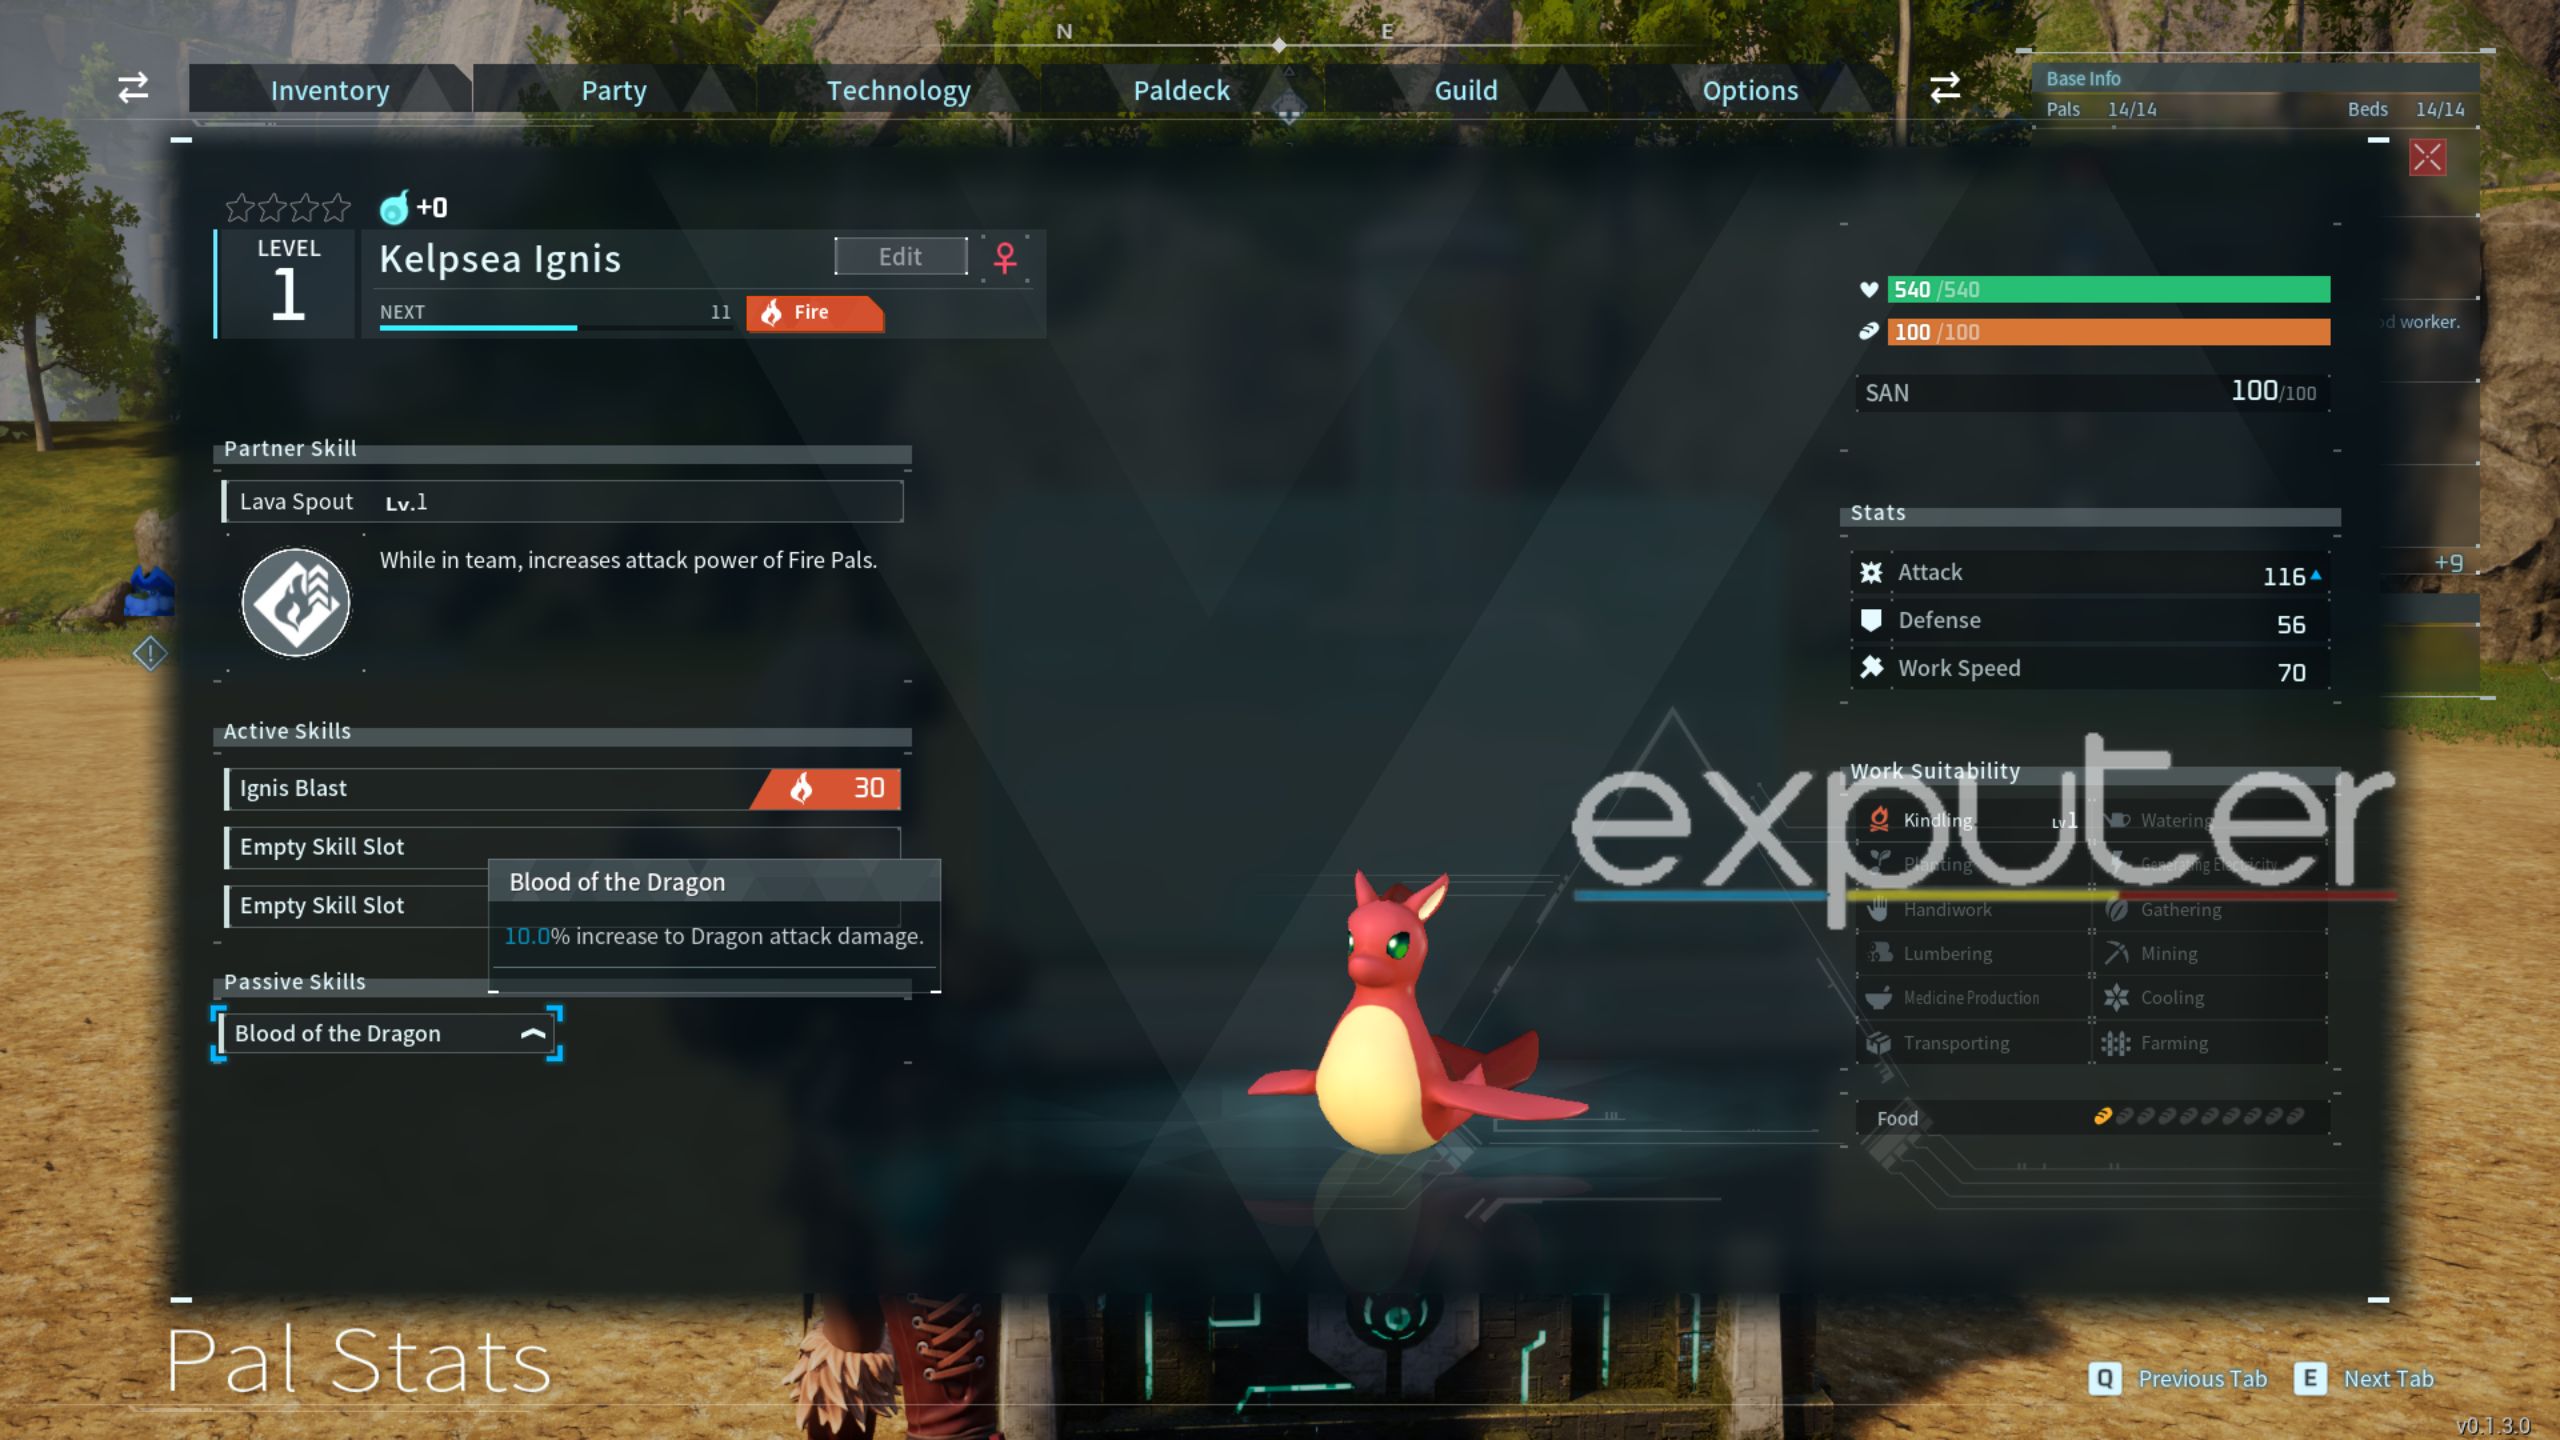Click the Kindling work suitability icon
Viewport: 2560px width, 1440px height.
pyautogui.click(x=1878, y=819)
